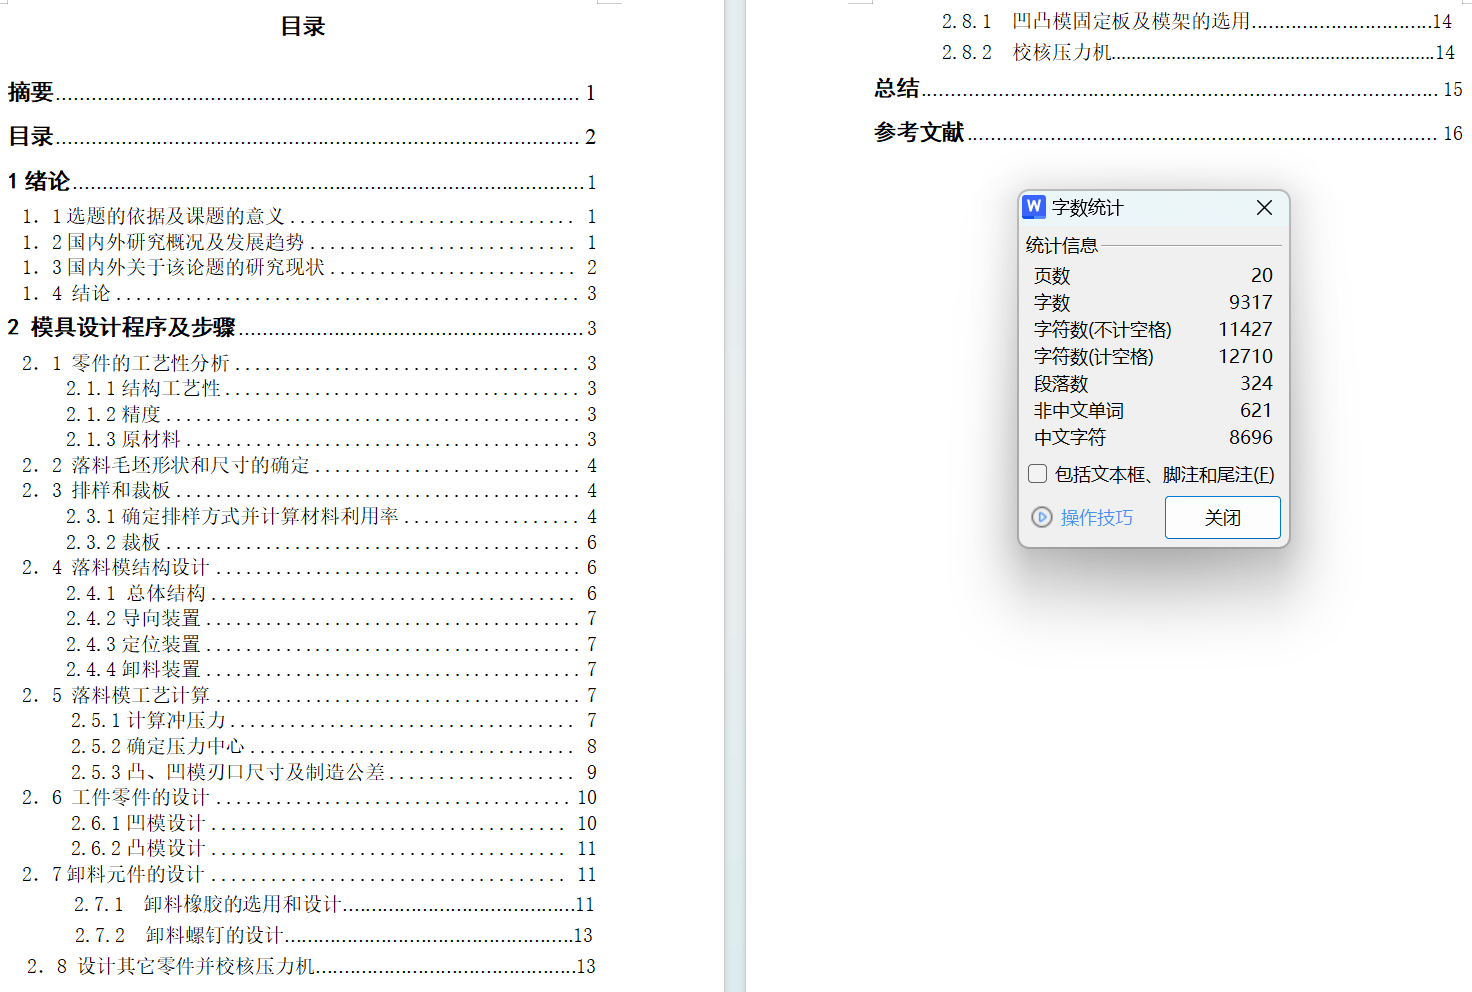Image resolution: width=1472 pixels, height=992 pixels.
Task: Click the centered 目录 page title
Action: coord(302,27)
